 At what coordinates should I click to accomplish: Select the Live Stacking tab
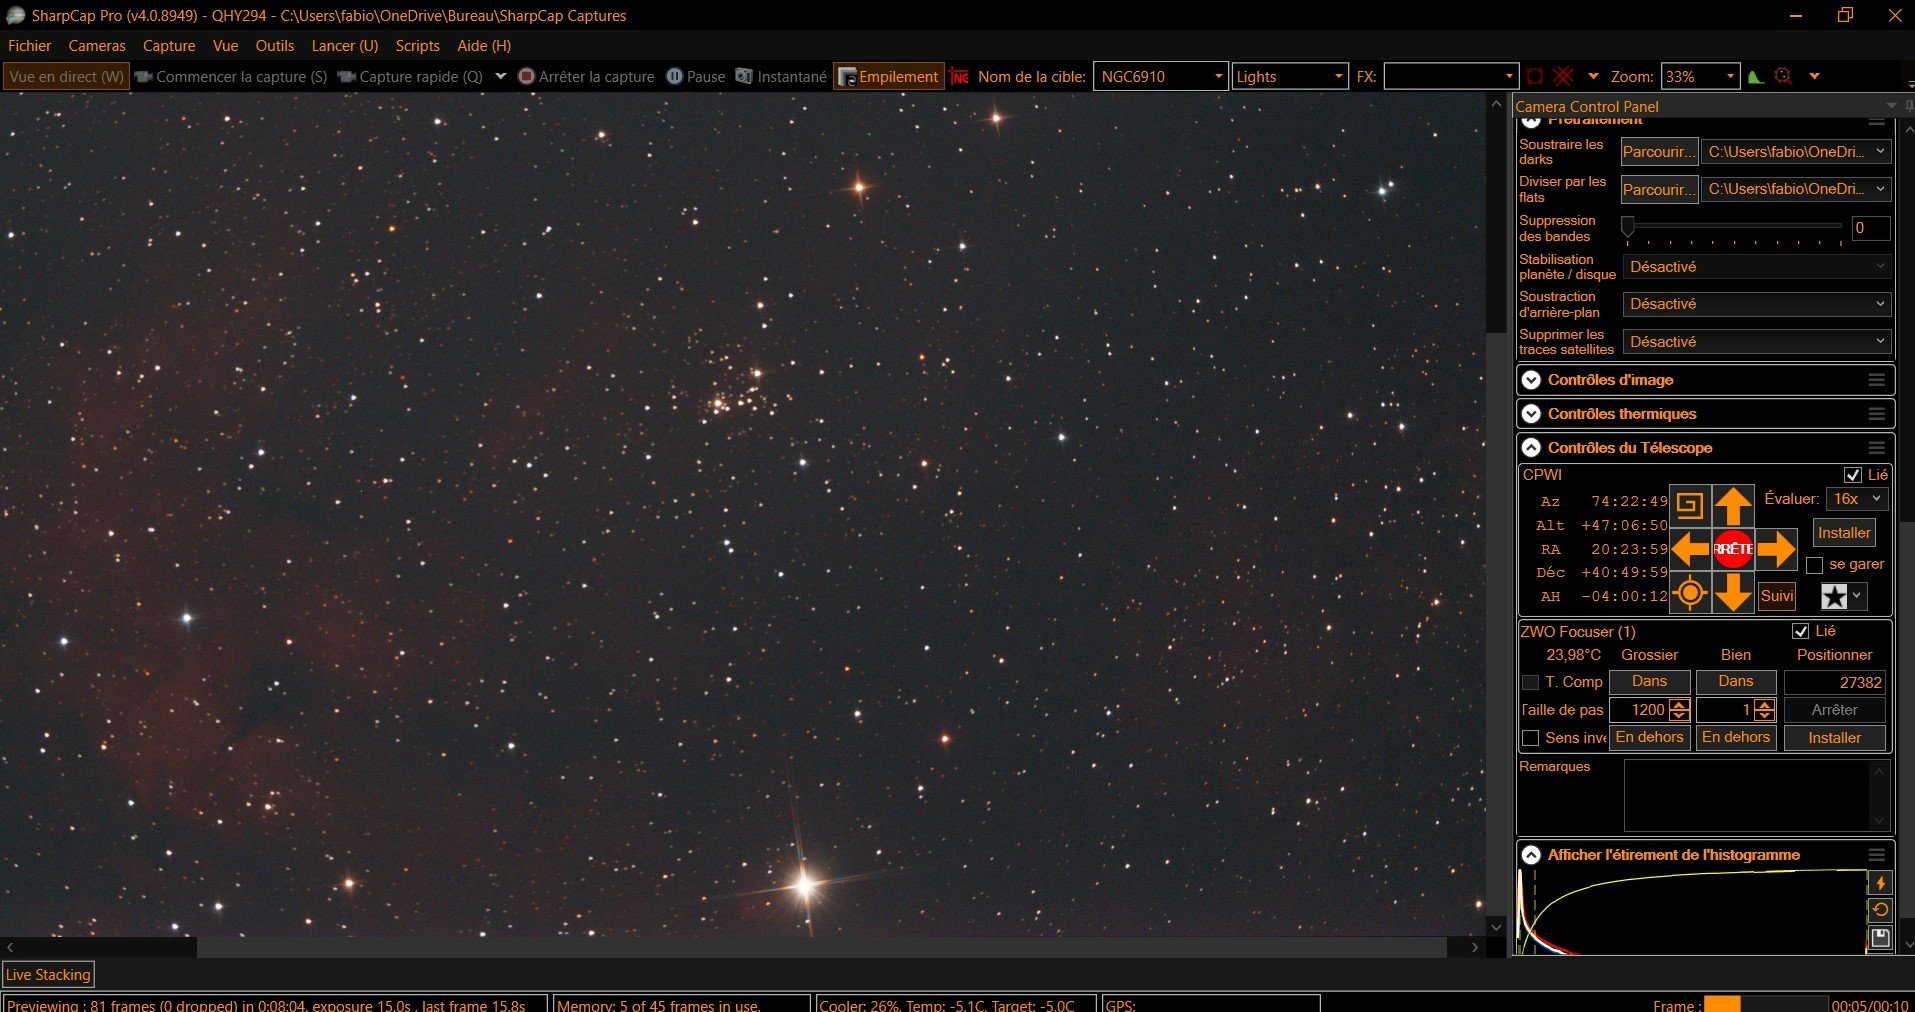tap(48, 975)
